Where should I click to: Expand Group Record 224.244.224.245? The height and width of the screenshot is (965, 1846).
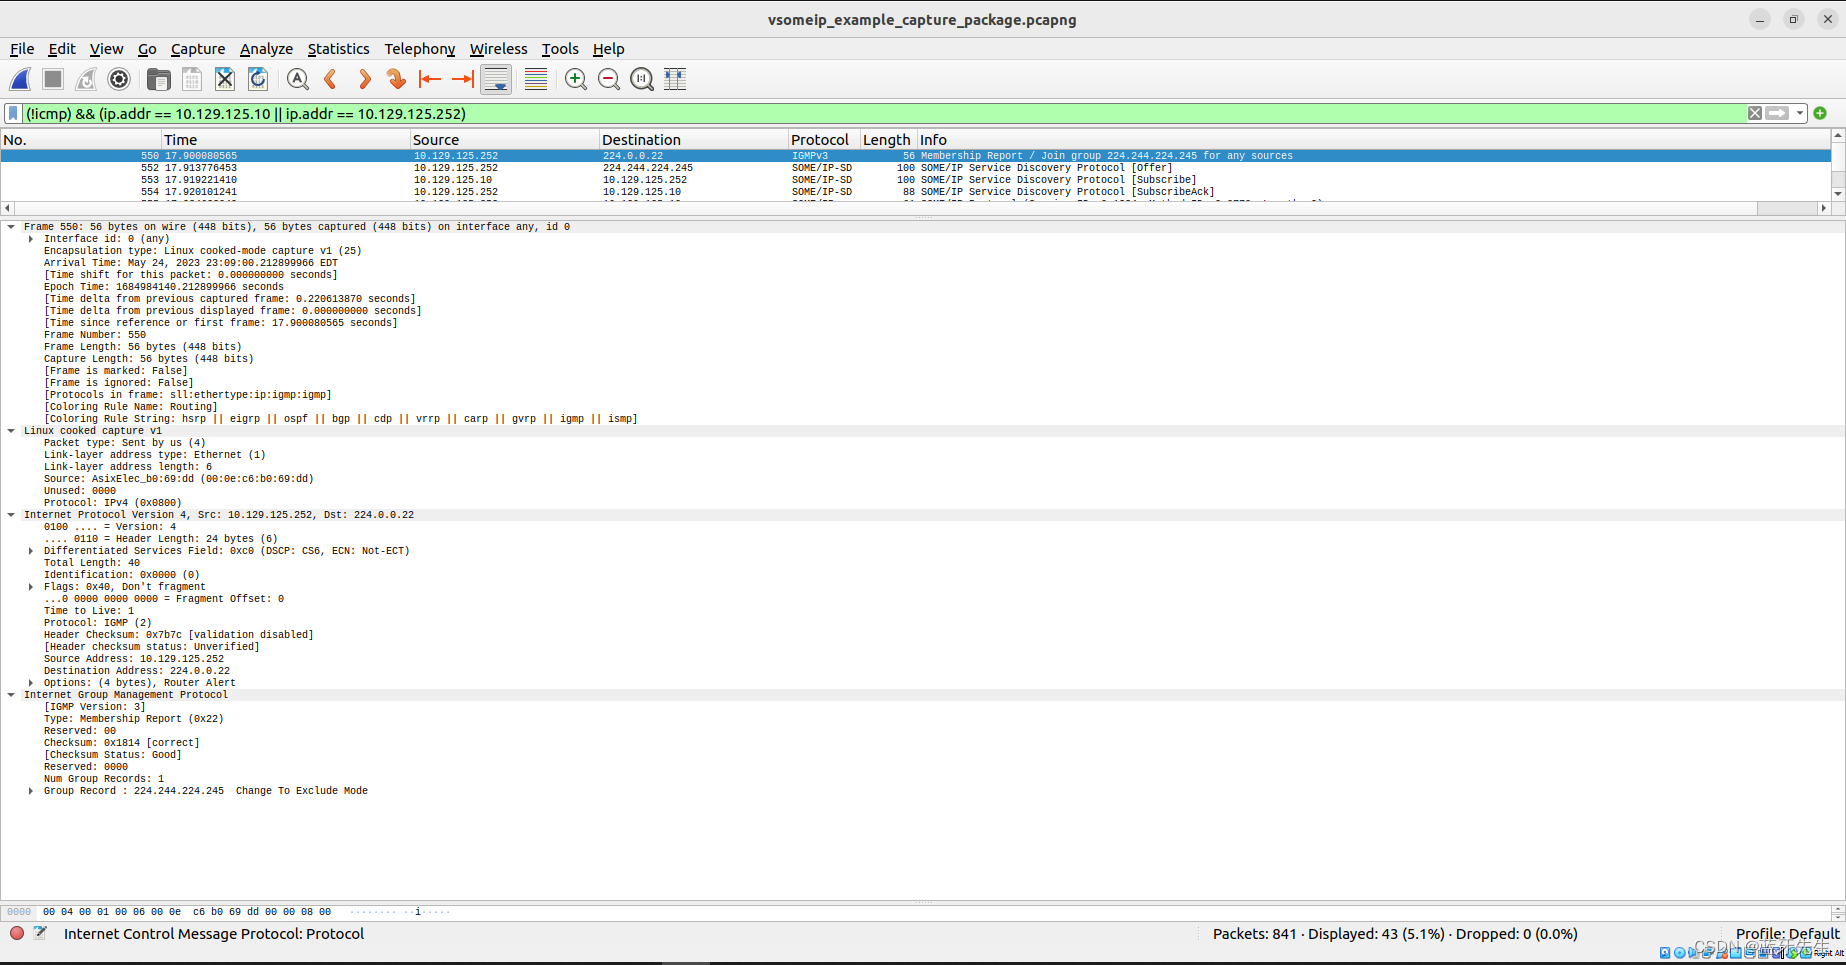click(x=29, y=790)
